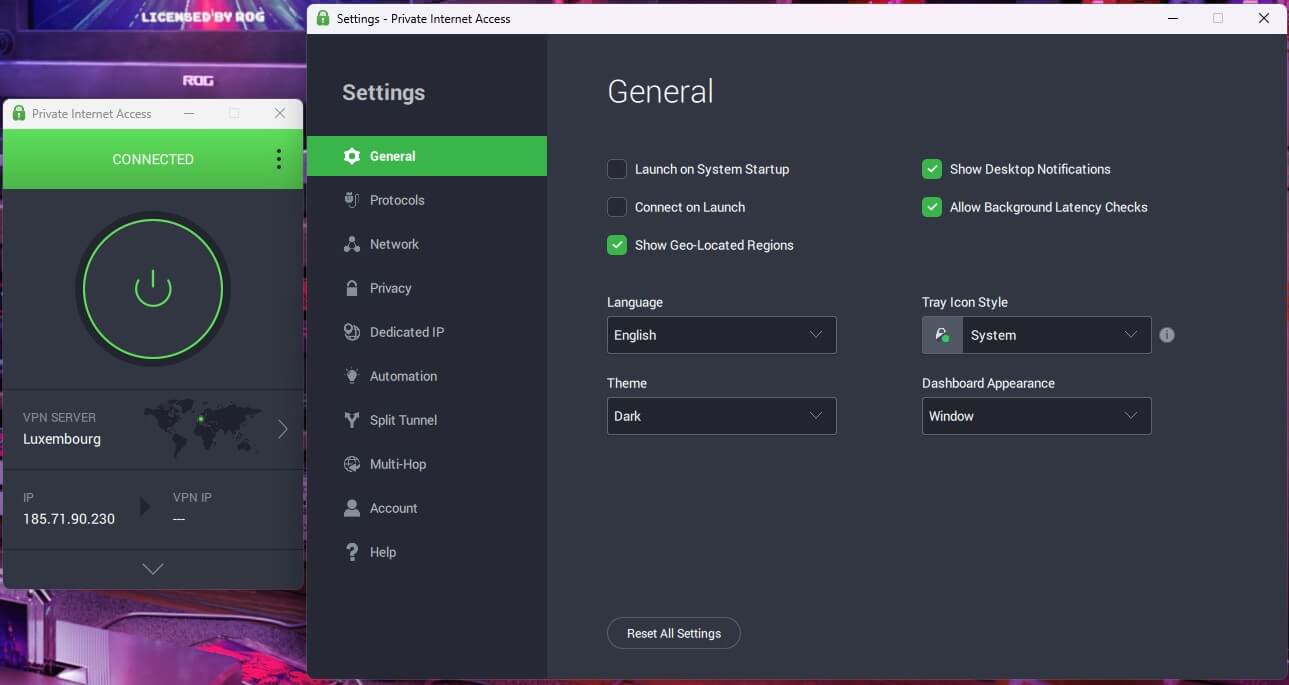Open the Dashboard Appearance dropdown
This screenshot has width=1289, height=685.
tap(1036, 416)
